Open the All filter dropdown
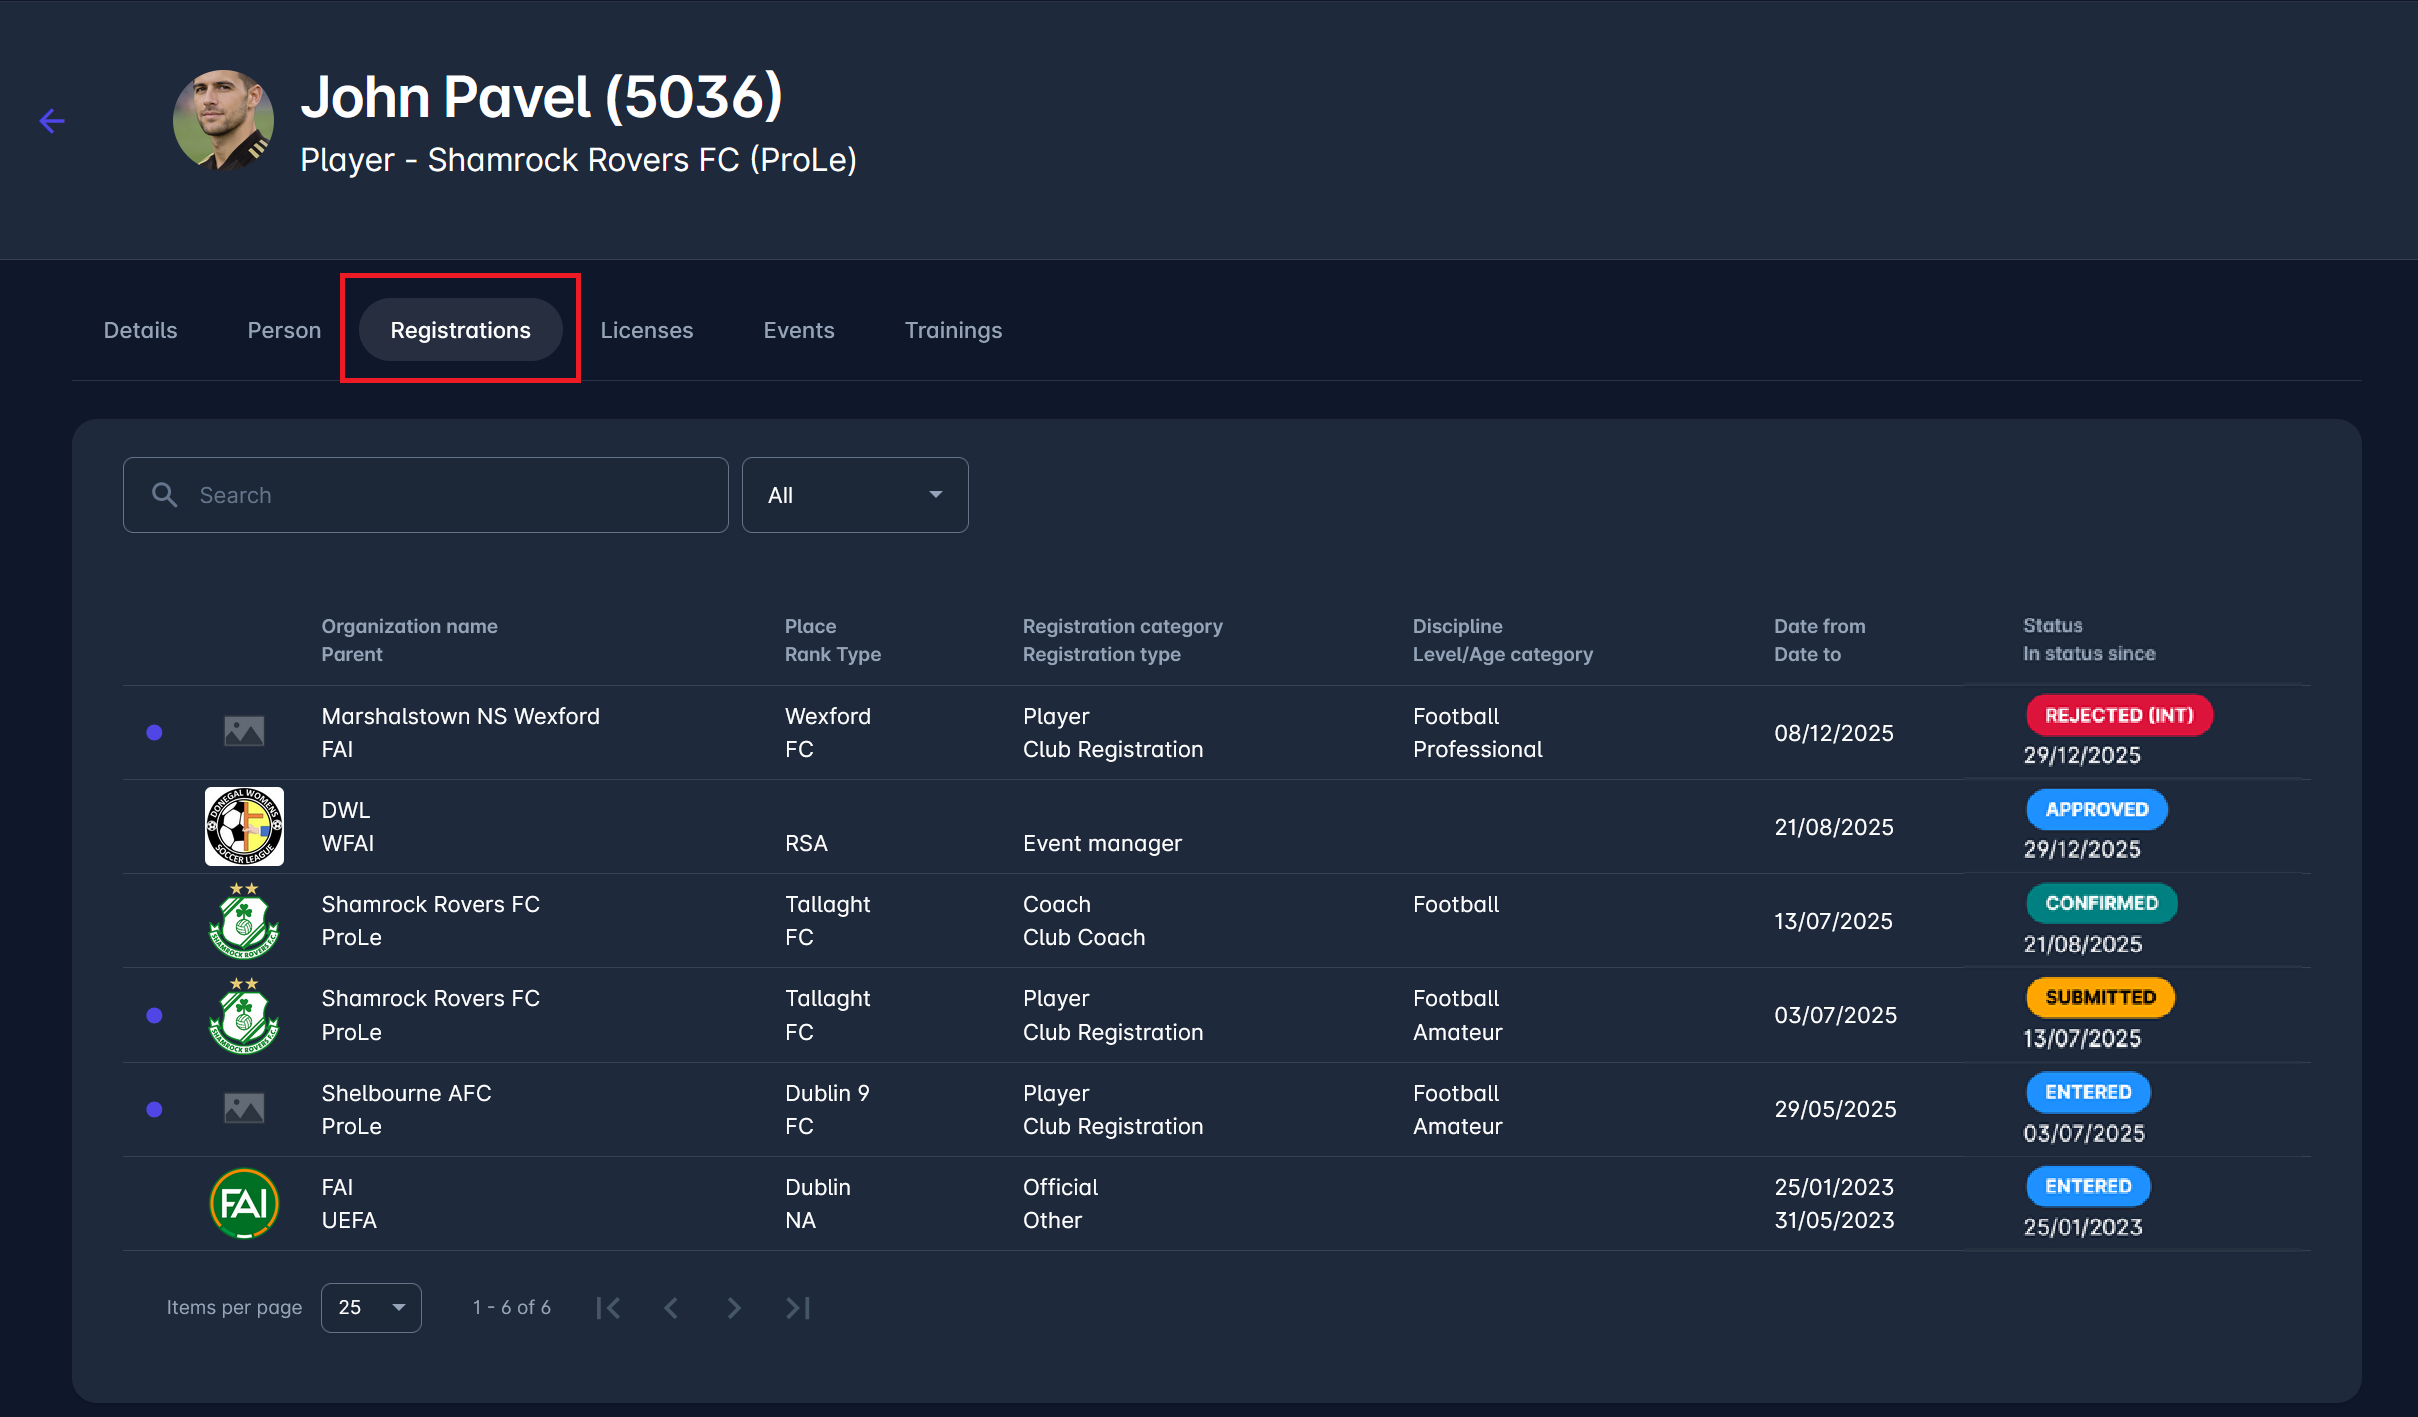 [x=855, y=495]
